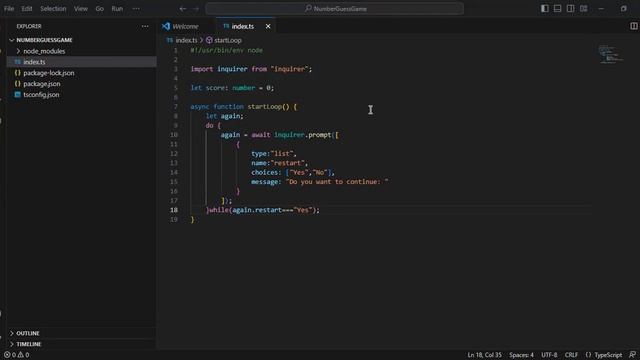Toggle secondary sidebar layout icon
The width and height of the screenshot is (640, 360).
pyautogui.click(x=571, y=9)
